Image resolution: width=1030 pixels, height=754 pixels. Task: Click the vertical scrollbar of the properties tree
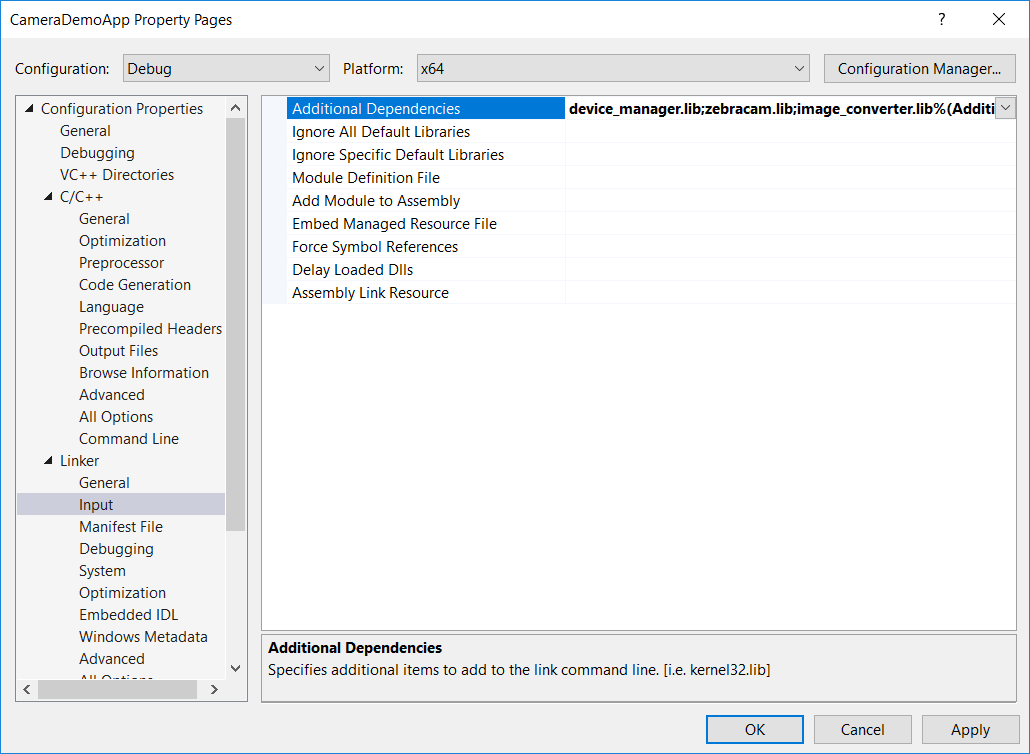point(234,300)
